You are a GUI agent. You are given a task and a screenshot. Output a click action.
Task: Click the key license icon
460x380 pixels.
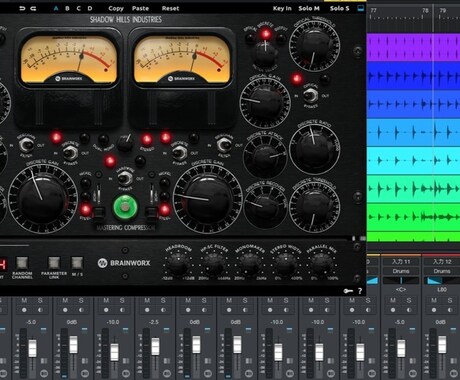pyautogui.click(x=348, y=291)
